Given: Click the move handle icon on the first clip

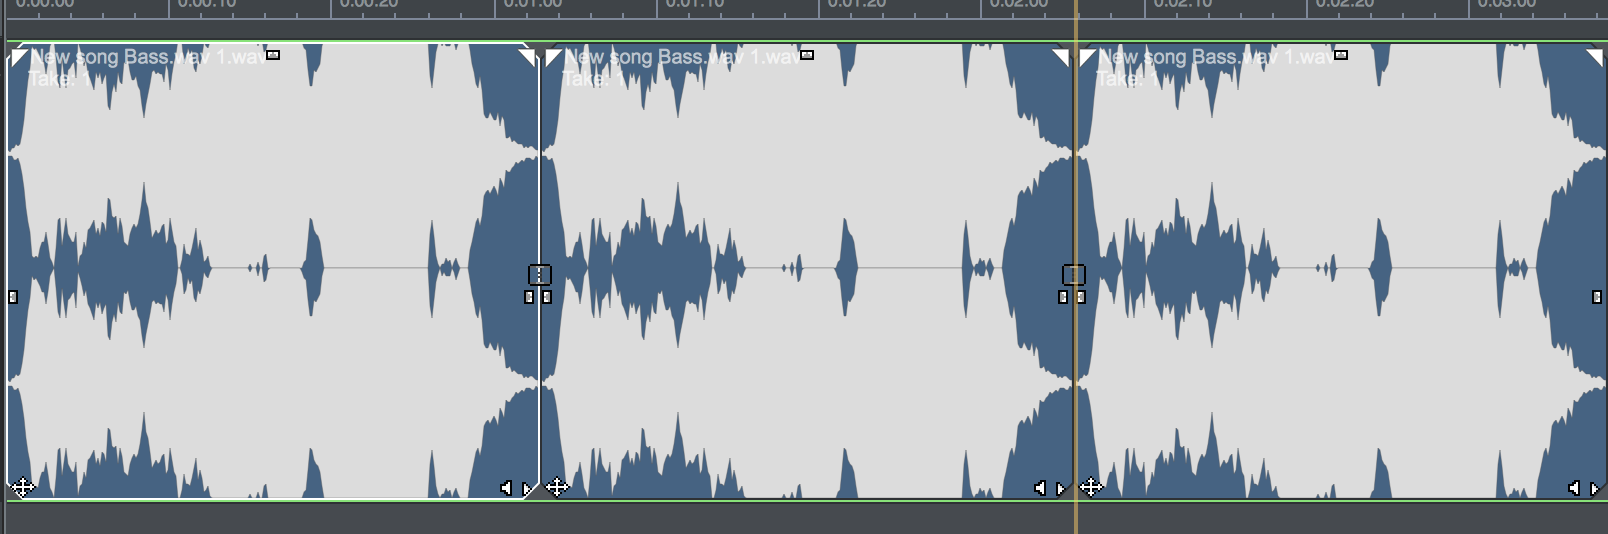Looking at the screenshot, I should [22, 488].
